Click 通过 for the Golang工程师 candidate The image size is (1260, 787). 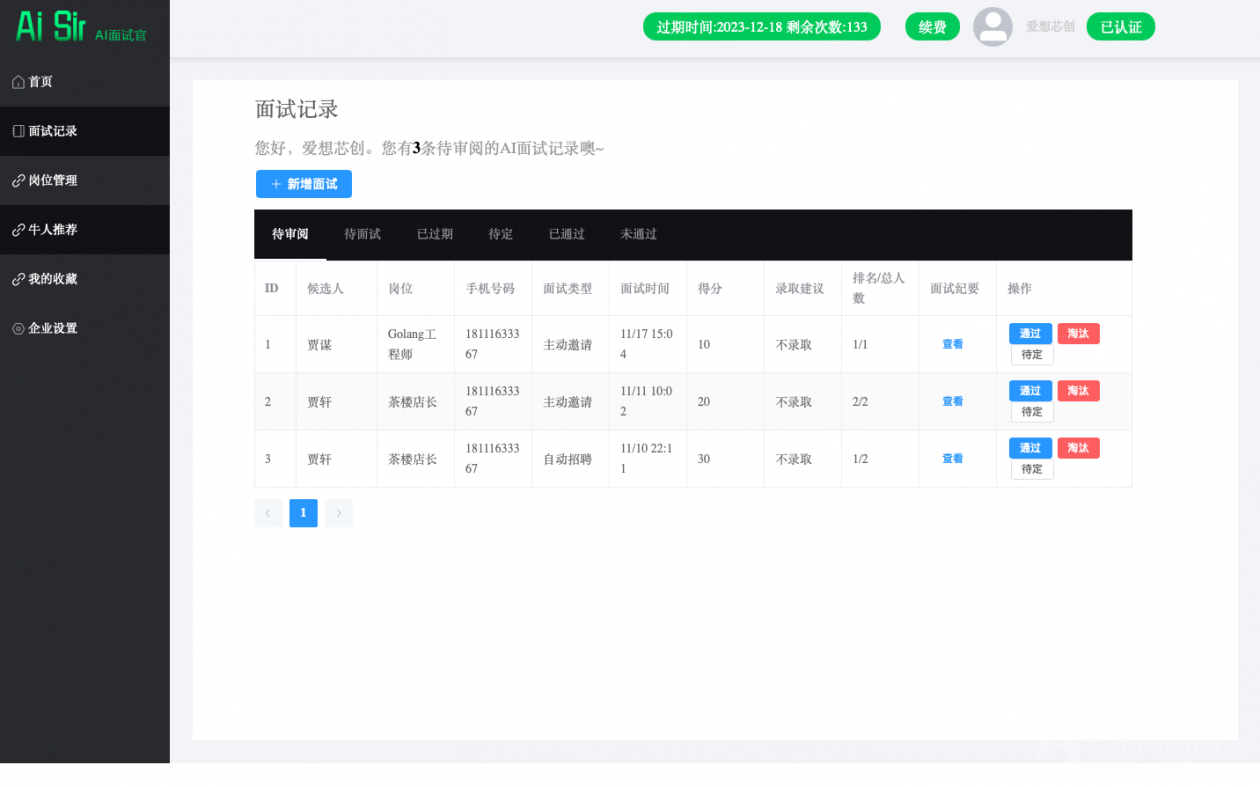tap(1030, 334)
